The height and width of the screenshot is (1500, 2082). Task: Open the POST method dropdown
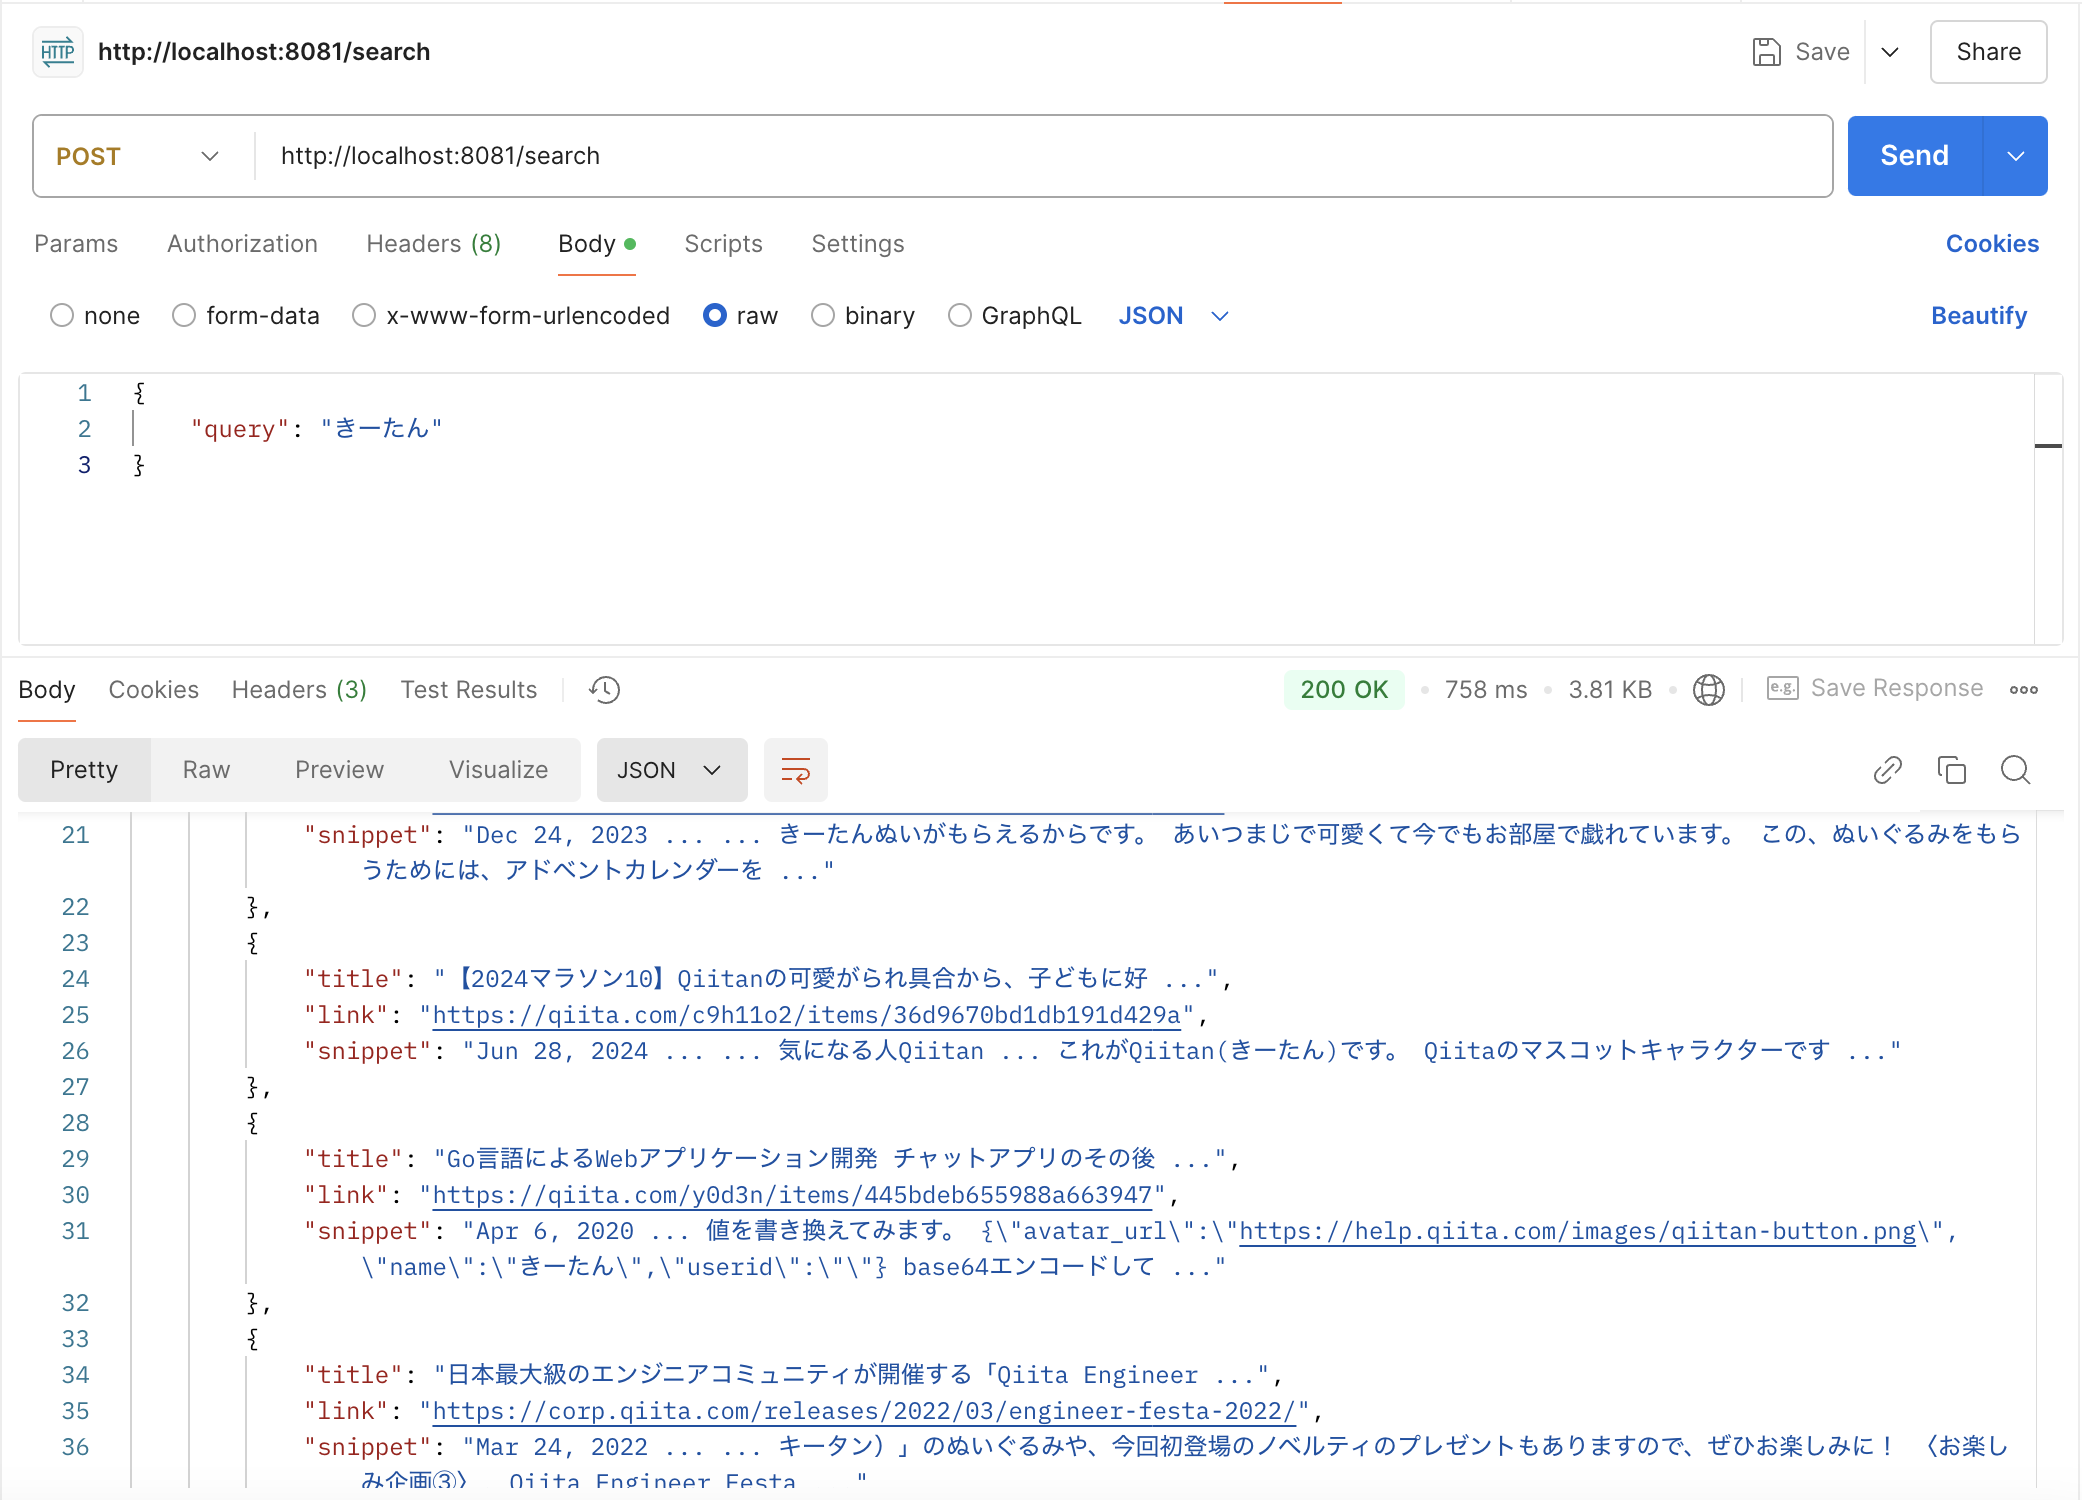click(x=209, y=156)
